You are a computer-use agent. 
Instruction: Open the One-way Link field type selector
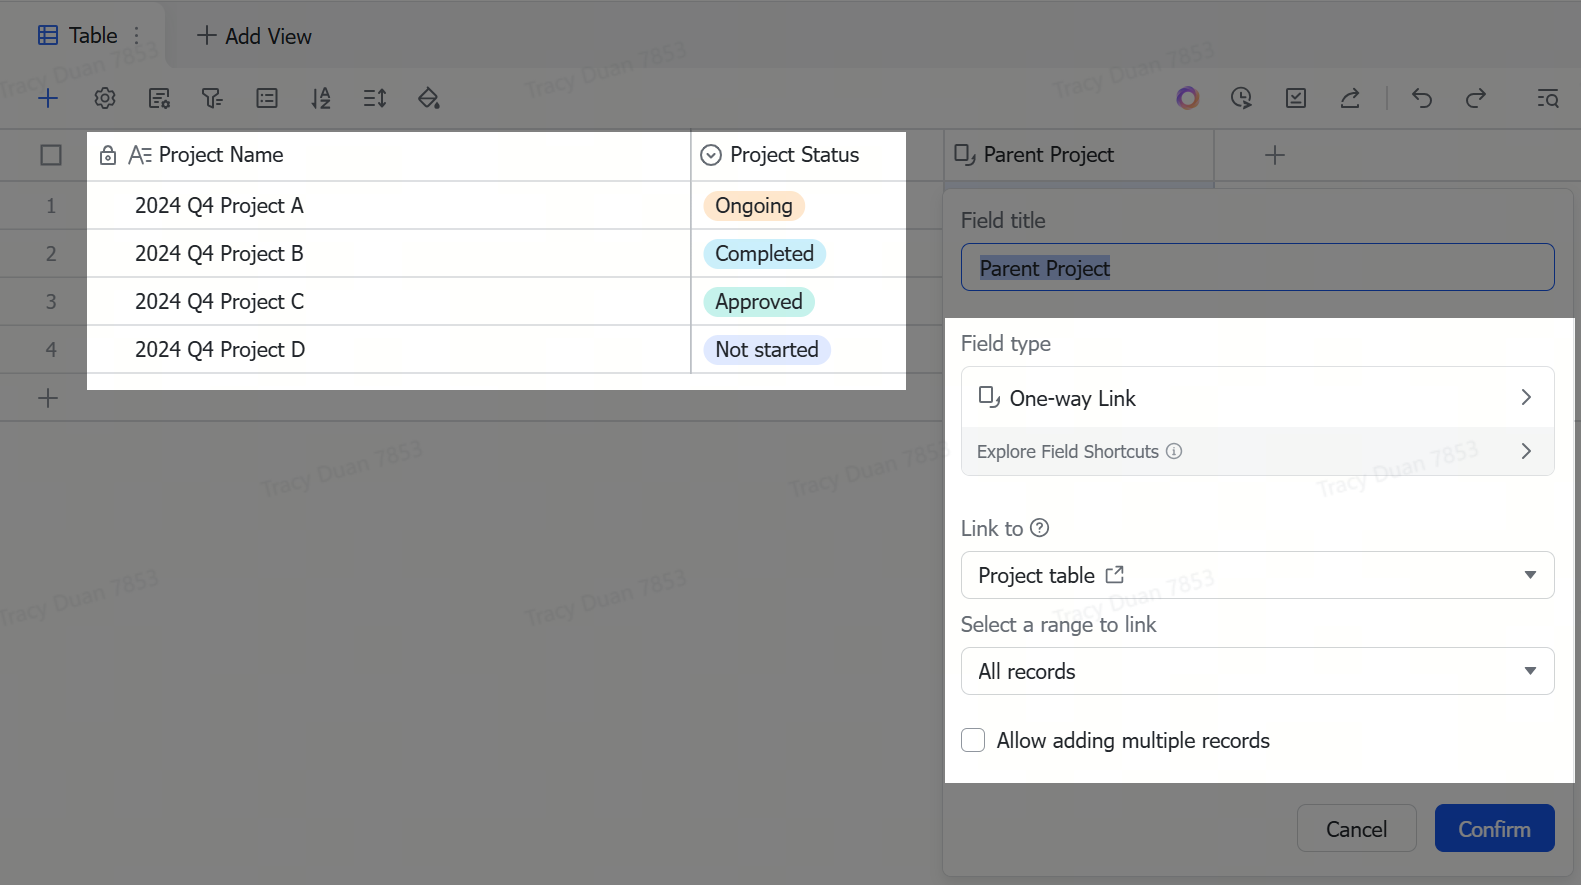(1257, 398)
